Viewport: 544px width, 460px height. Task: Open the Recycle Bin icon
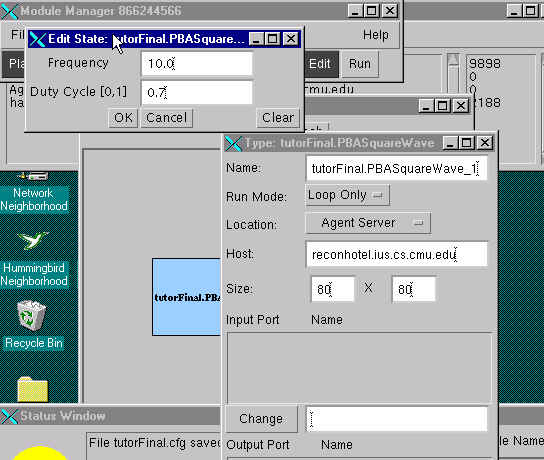(33, 324)
